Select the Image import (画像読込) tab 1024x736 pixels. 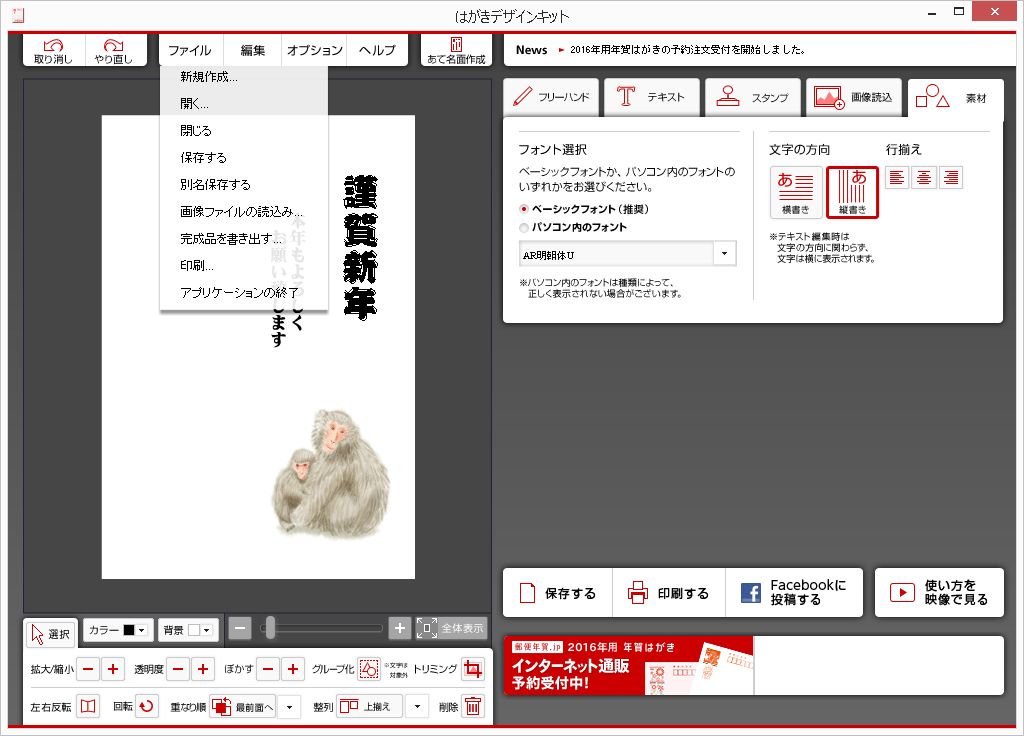(x=854, y=97)
